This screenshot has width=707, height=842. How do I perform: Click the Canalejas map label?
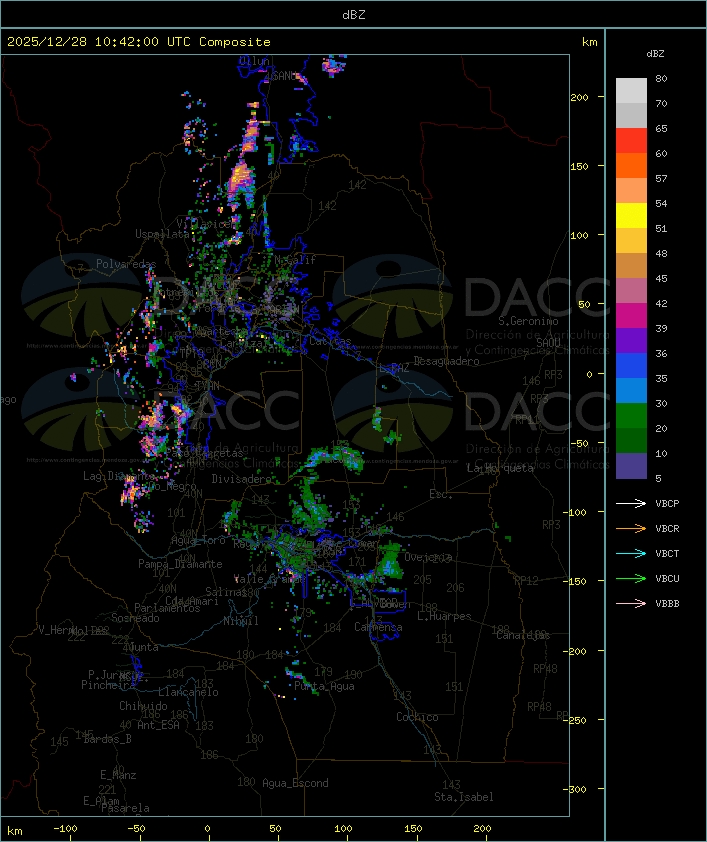pyautogui.click(x=523, y=636)
